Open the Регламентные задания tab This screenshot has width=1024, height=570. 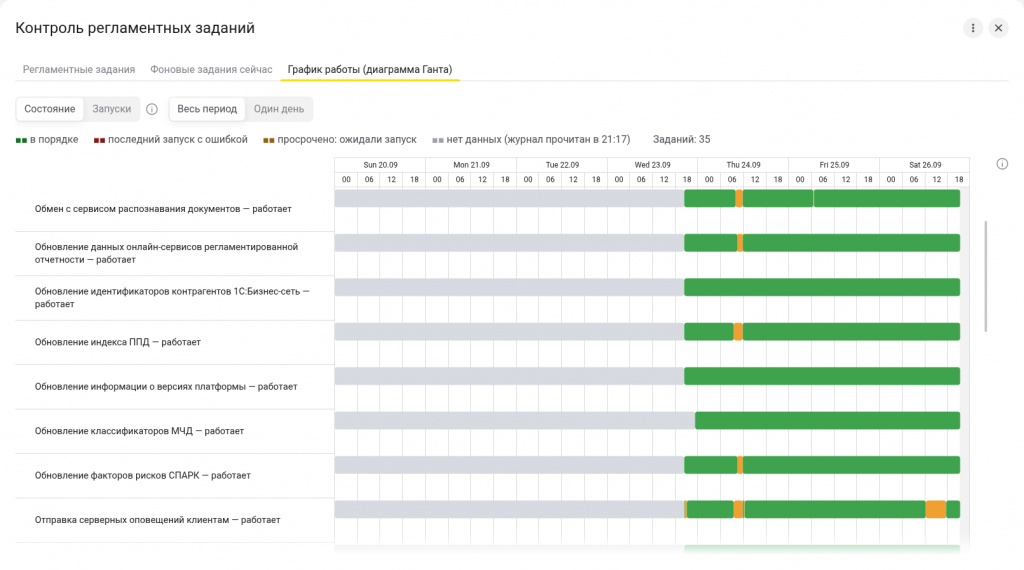point(79,69)
